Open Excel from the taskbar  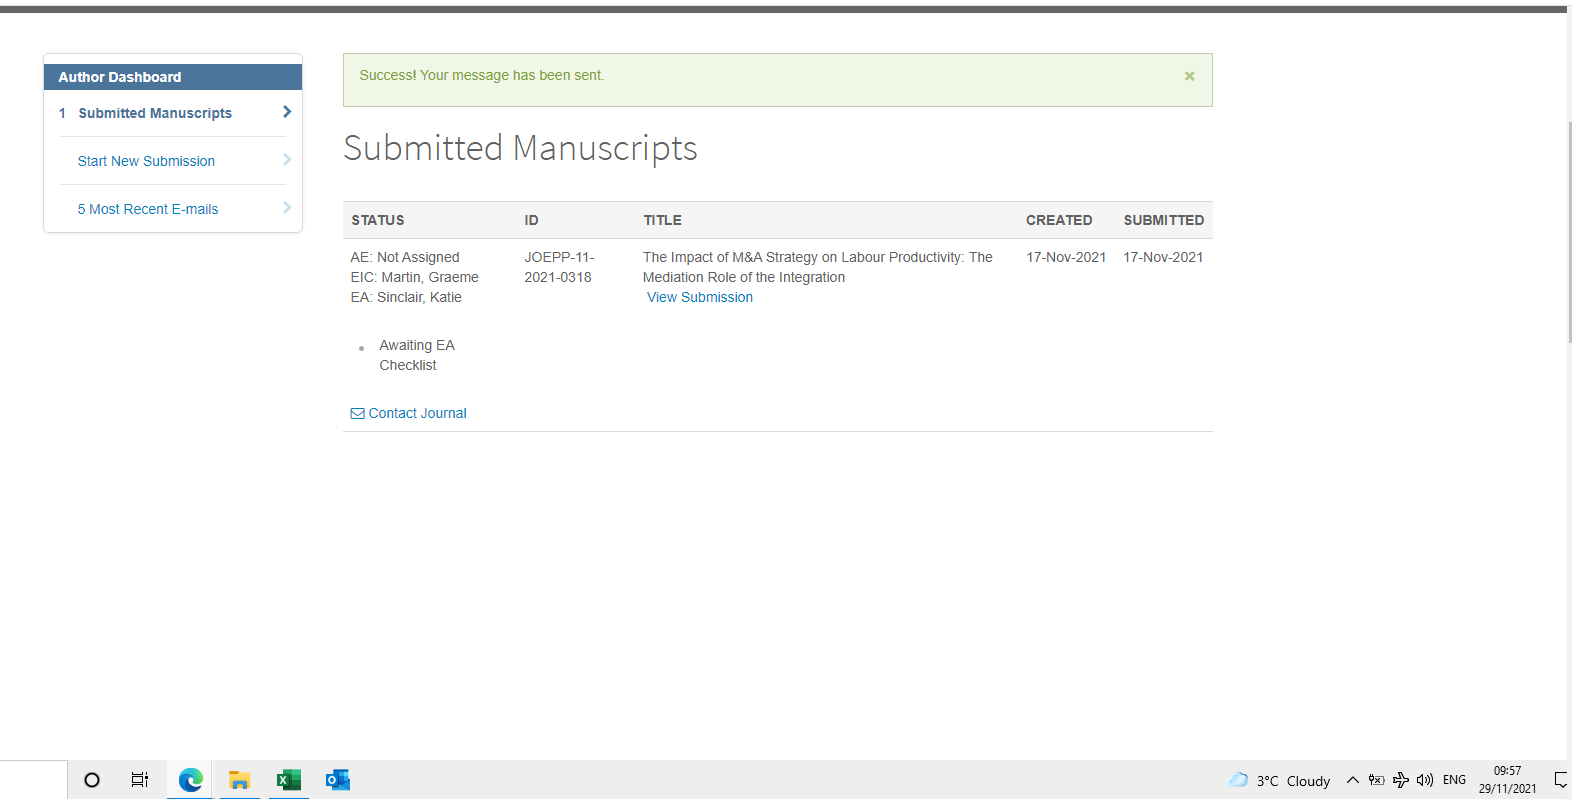289,780
